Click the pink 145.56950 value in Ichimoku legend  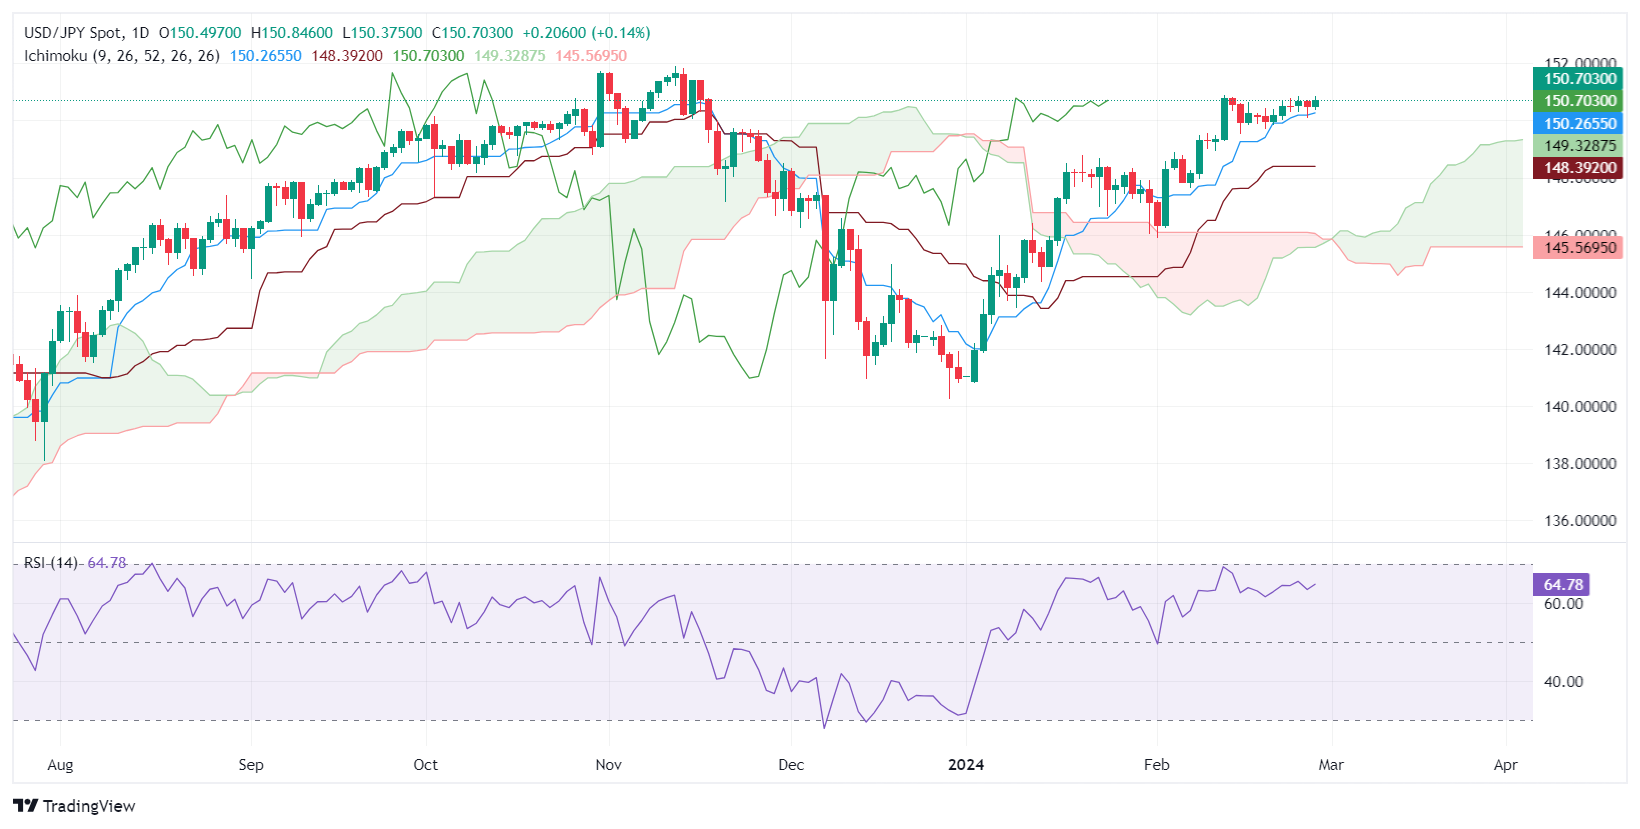591,56
